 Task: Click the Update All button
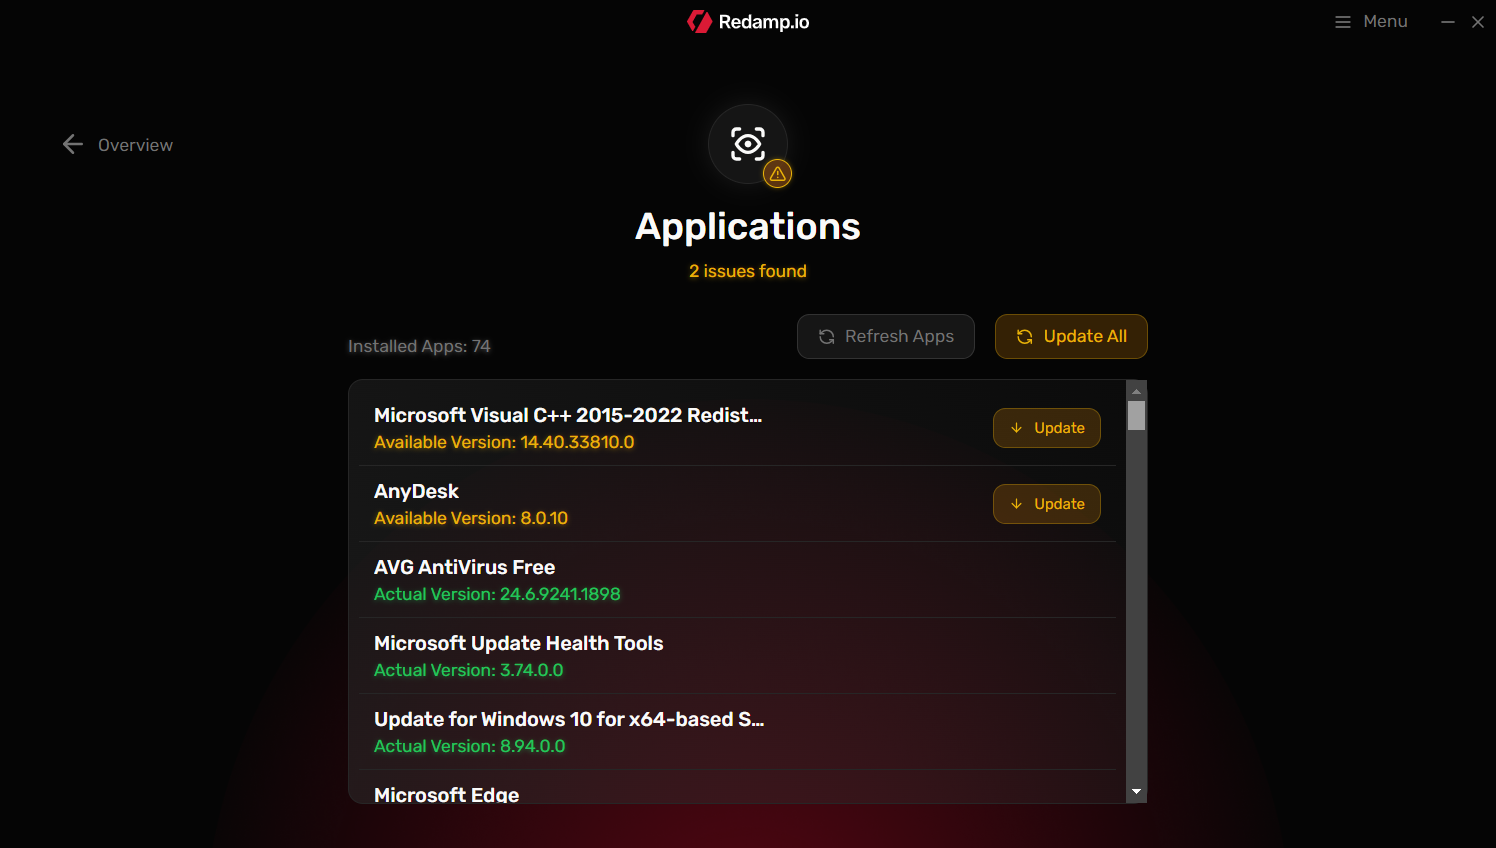pos(1071,336)
